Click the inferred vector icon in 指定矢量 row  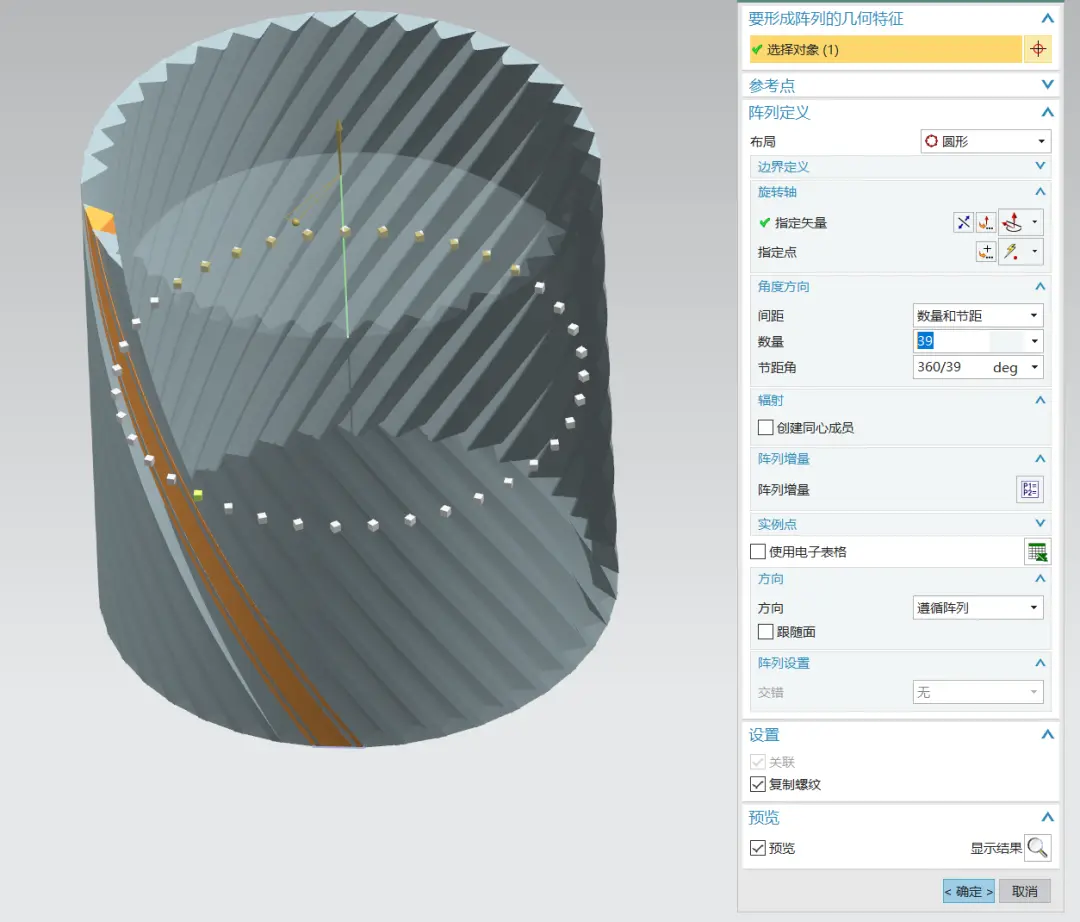pyautogui.click(x=1012, y=222)
